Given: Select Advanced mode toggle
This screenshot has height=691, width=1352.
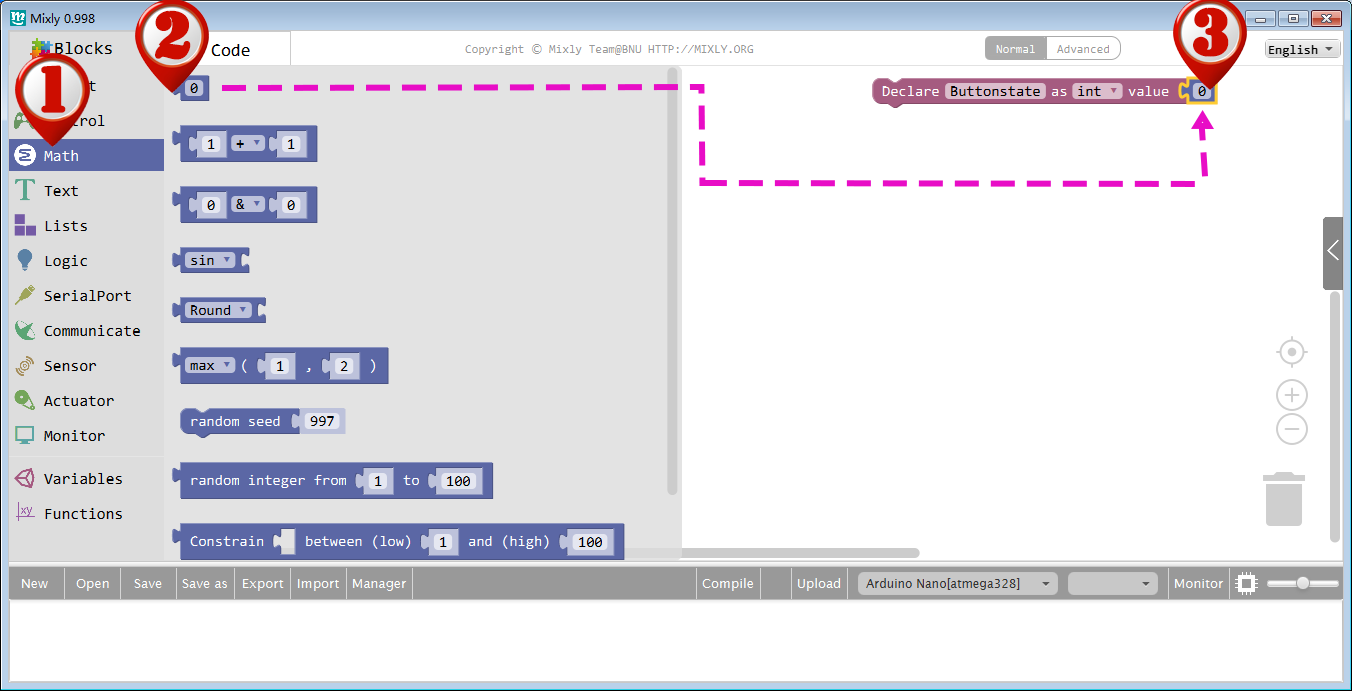Looking at the screenshot, I should click(1083, 49).
